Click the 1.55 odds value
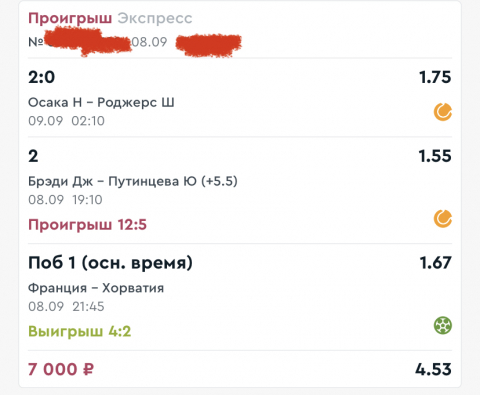Viewport: 480px width, 395px height. coord(435,156)
